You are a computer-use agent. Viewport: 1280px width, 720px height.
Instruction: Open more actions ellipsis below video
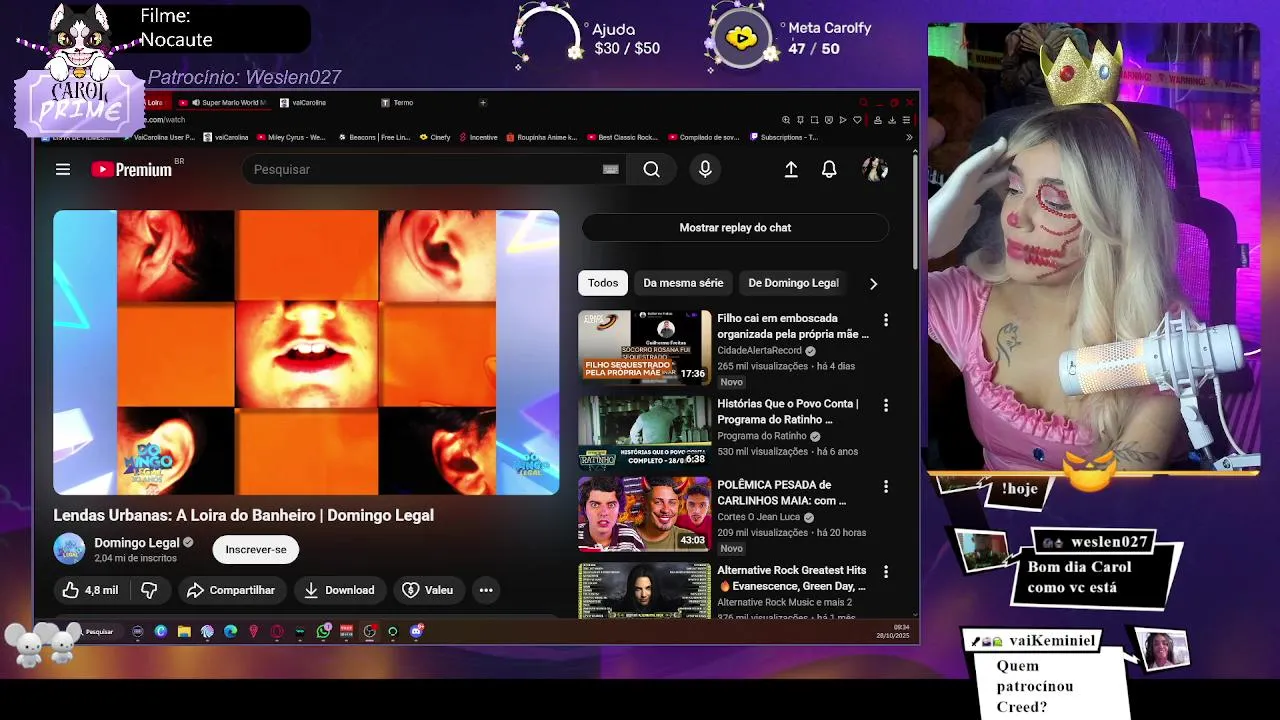[486, 590]
